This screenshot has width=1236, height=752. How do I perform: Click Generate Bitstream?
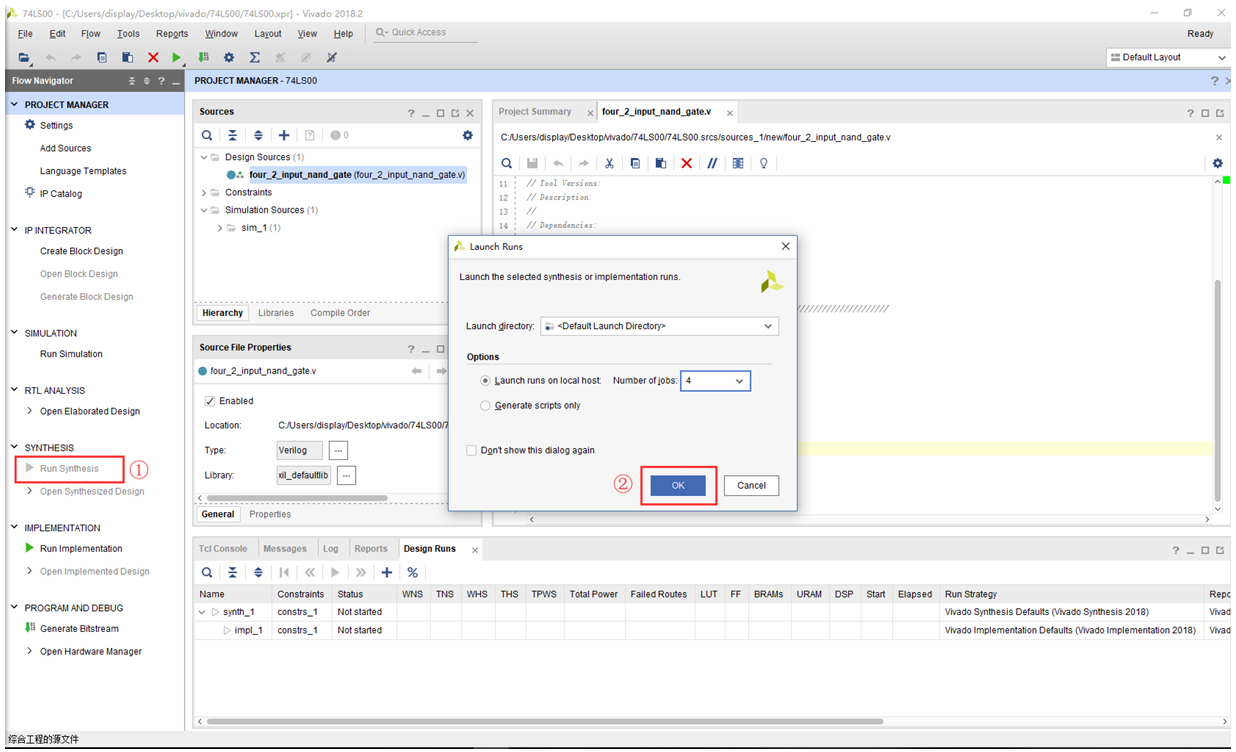79,628
